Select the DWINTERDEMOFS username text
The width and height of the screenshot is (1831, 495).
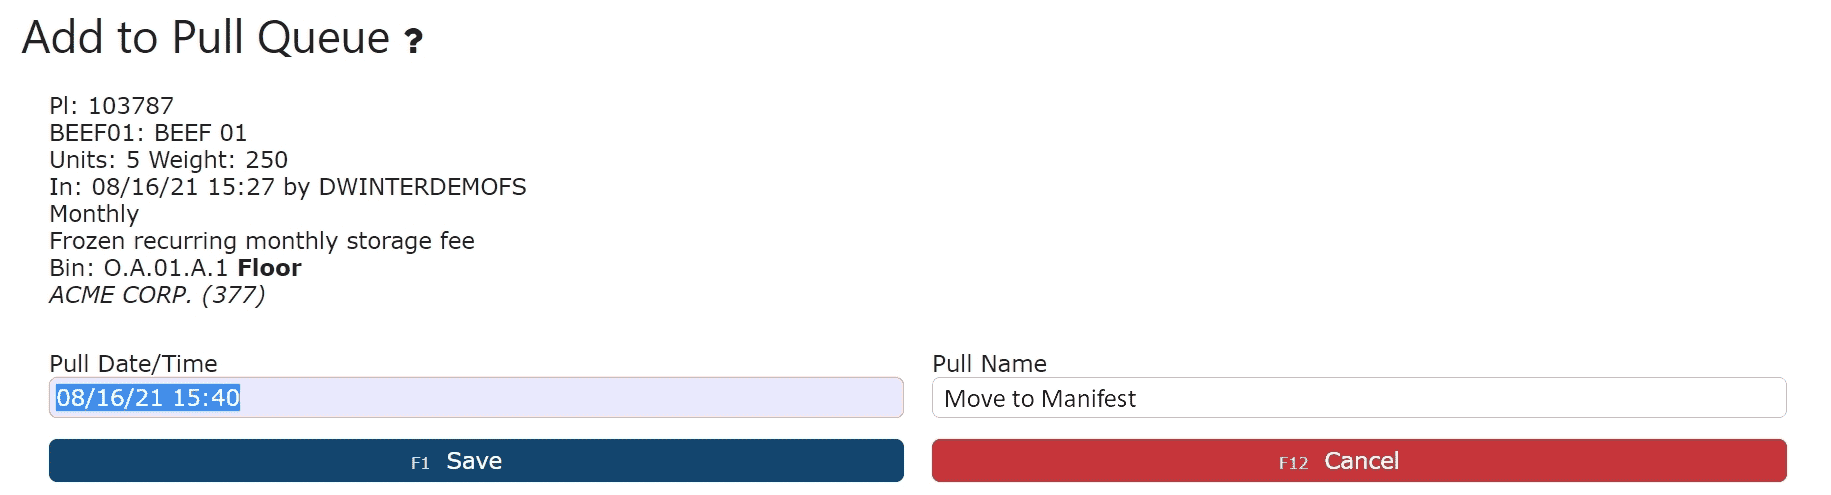[422, 187]
